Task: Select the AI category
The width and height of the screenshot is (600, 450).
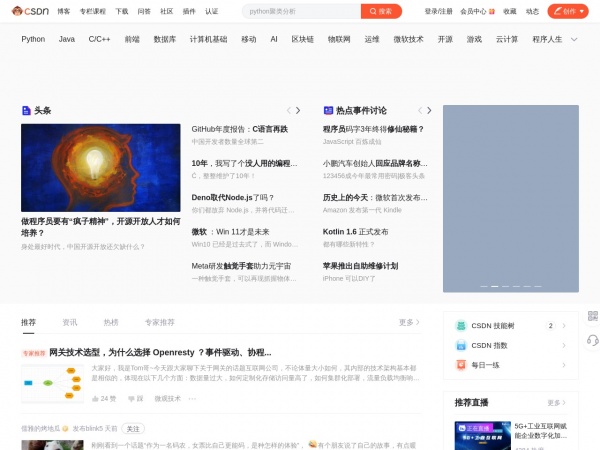Action: (274, 39)
